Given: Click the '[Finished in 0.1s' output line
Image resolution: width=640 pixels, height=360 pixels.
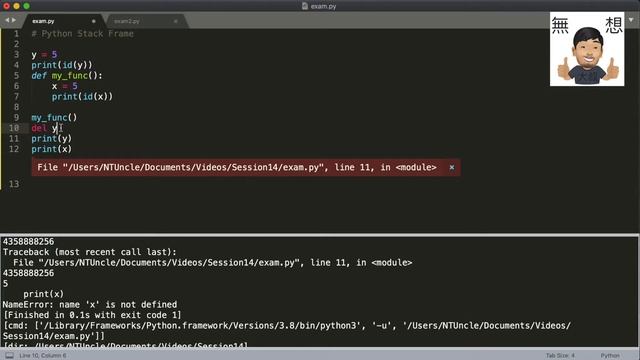Looking at the screenshot, I should (x=92, y=315).
